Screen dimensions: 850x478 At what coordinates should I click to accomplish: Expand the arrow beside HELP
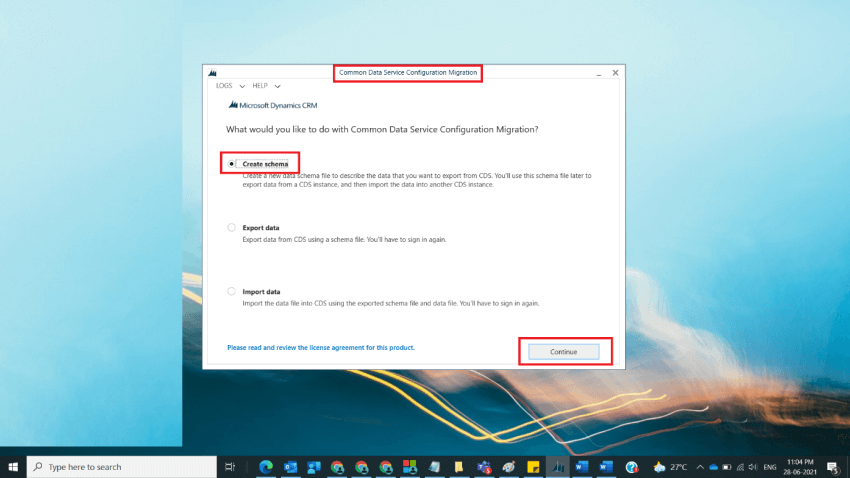point(277,86)
